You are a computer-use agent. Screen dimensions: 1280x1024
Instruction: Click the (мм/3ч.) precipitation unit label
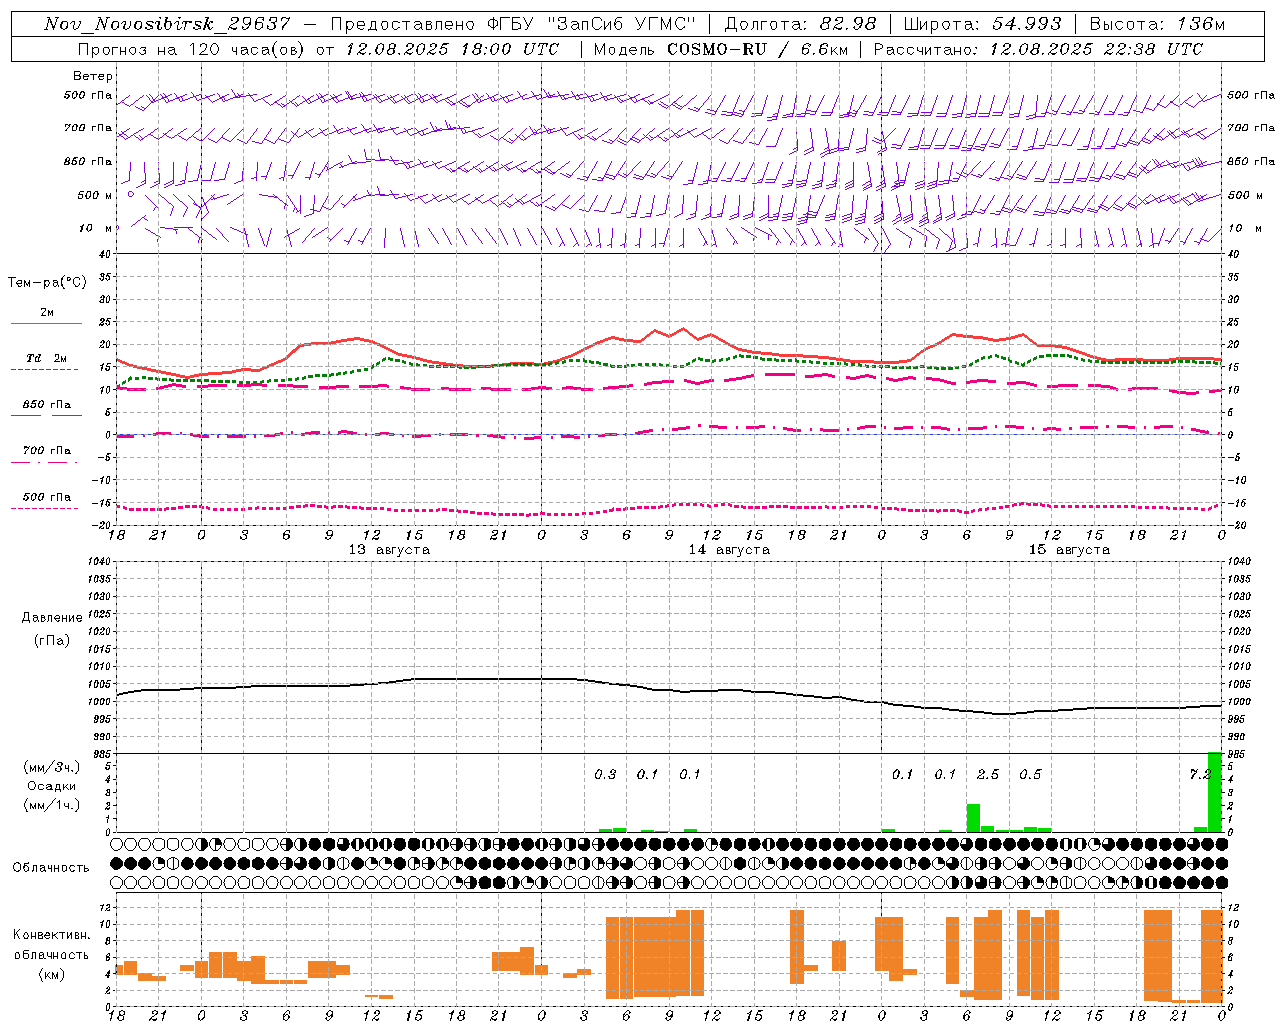point(51,768)
